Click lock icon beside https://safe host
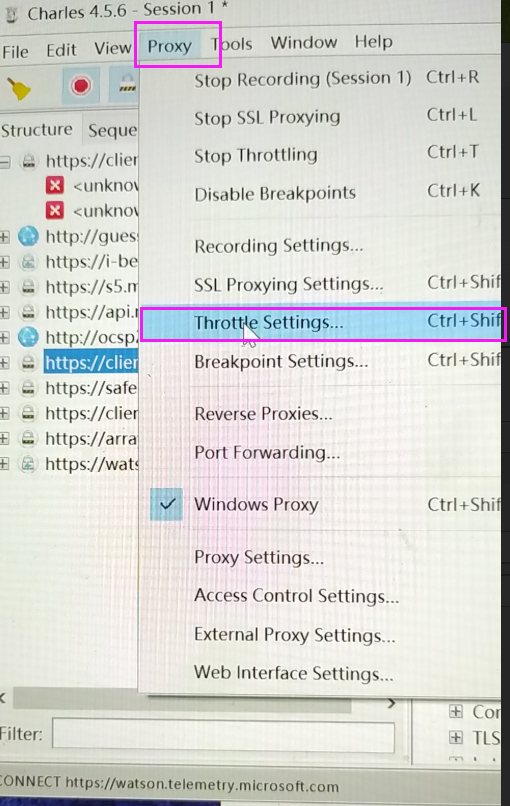Image resolution: width=510 pixels, height=806 pixels. [28, 388]
